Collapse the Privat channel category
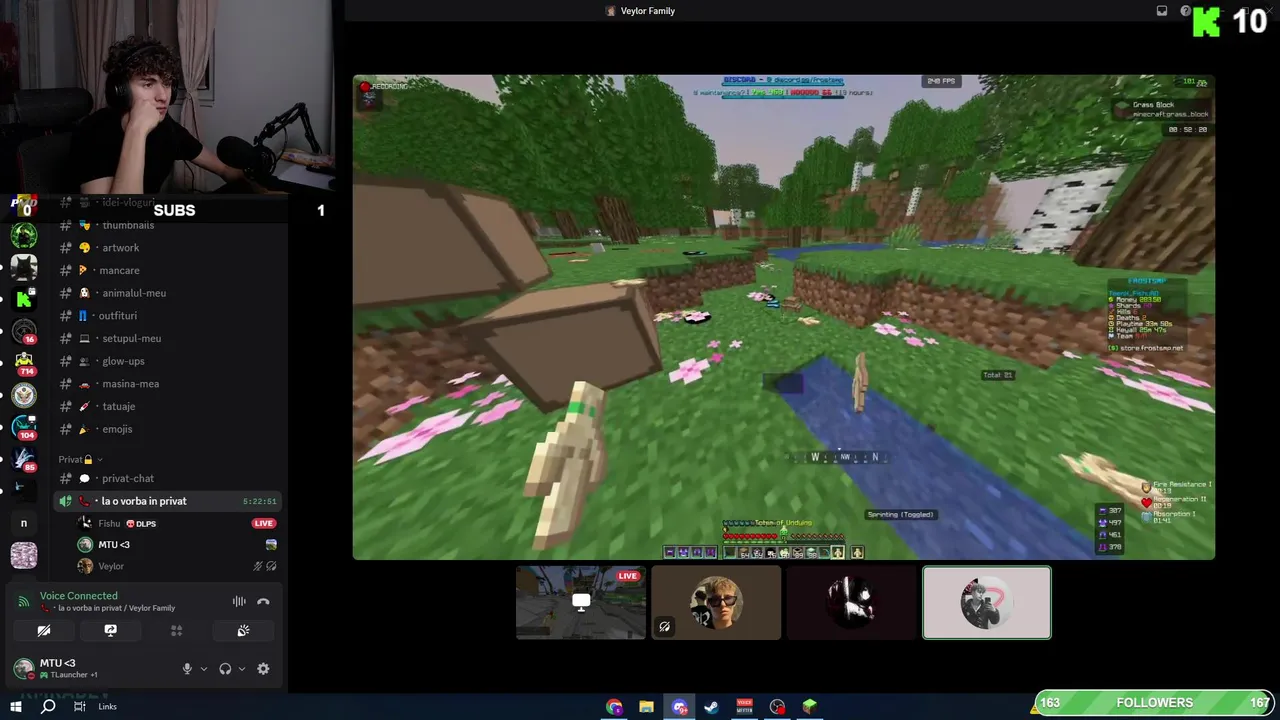The width and height of the screenshot is (1280, 720). point(79,459)
